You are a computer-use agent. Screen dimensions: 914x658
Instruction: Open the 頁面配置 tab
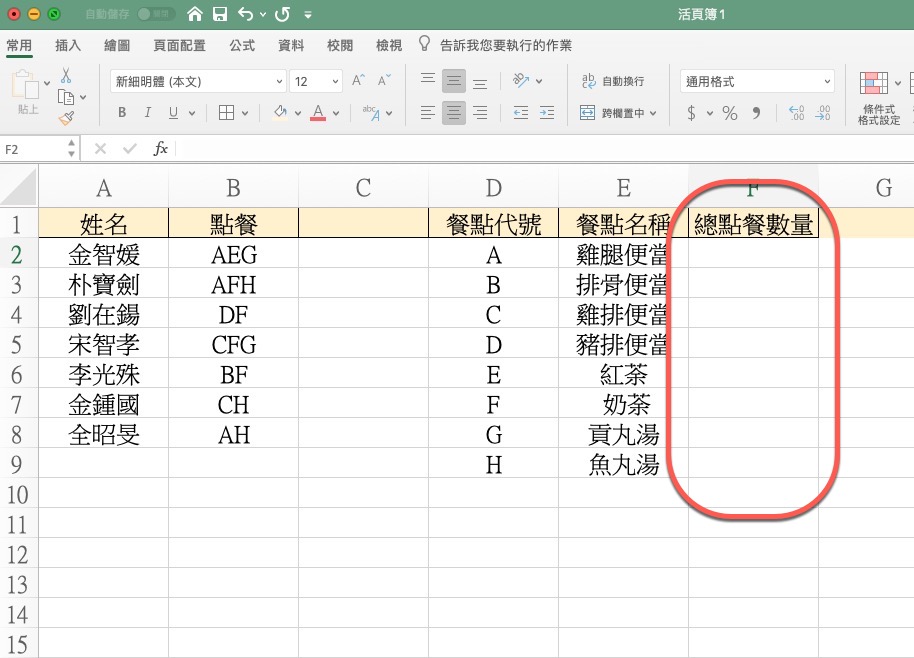179,45
